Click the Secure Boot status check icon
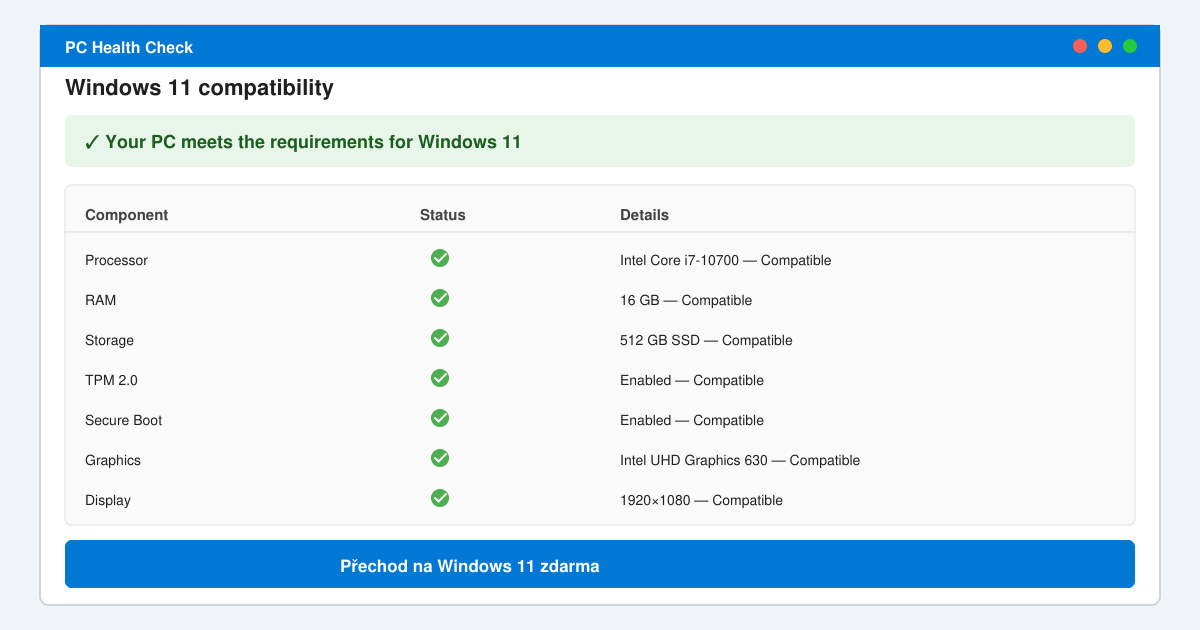1200x630 pixels. coord(440,418)
